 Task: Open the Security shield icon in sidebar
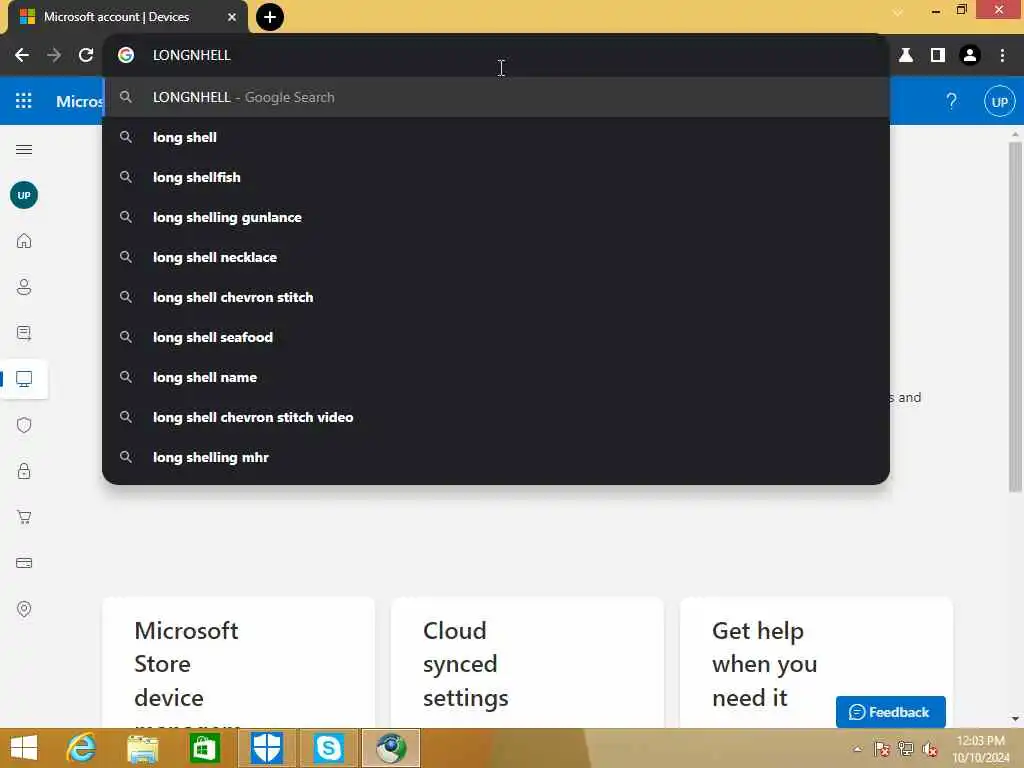coord(24,425)
